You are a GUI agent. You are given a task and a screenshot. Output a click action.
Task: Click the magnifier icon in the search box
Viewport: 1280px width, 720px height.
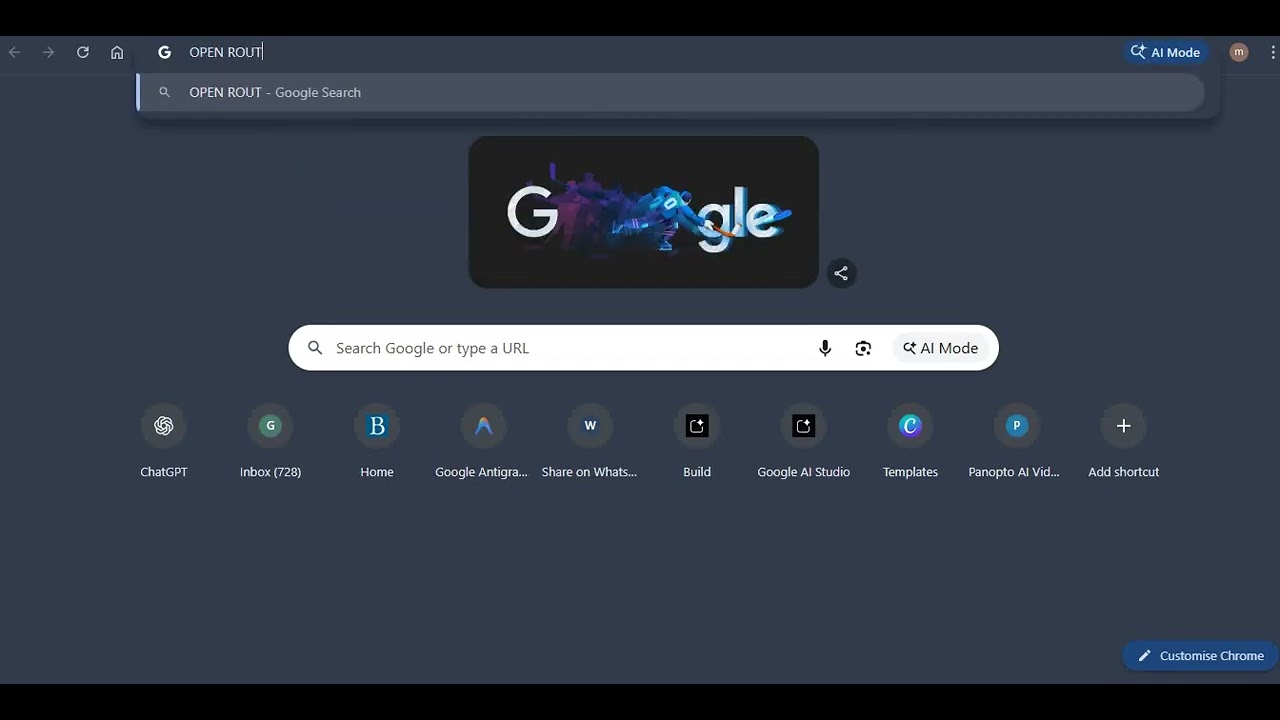click(x=315, y=348)
